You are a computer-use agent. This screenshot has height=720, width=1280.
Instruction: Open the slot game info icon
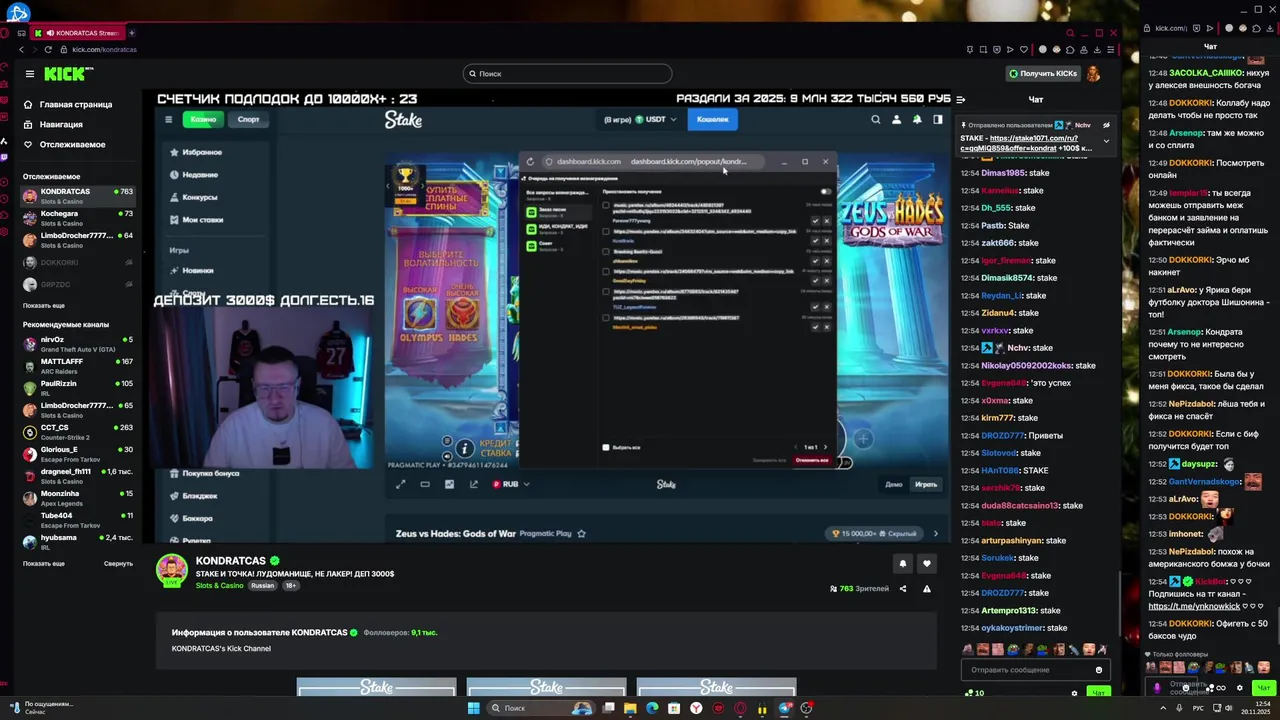tap(464, 448)
